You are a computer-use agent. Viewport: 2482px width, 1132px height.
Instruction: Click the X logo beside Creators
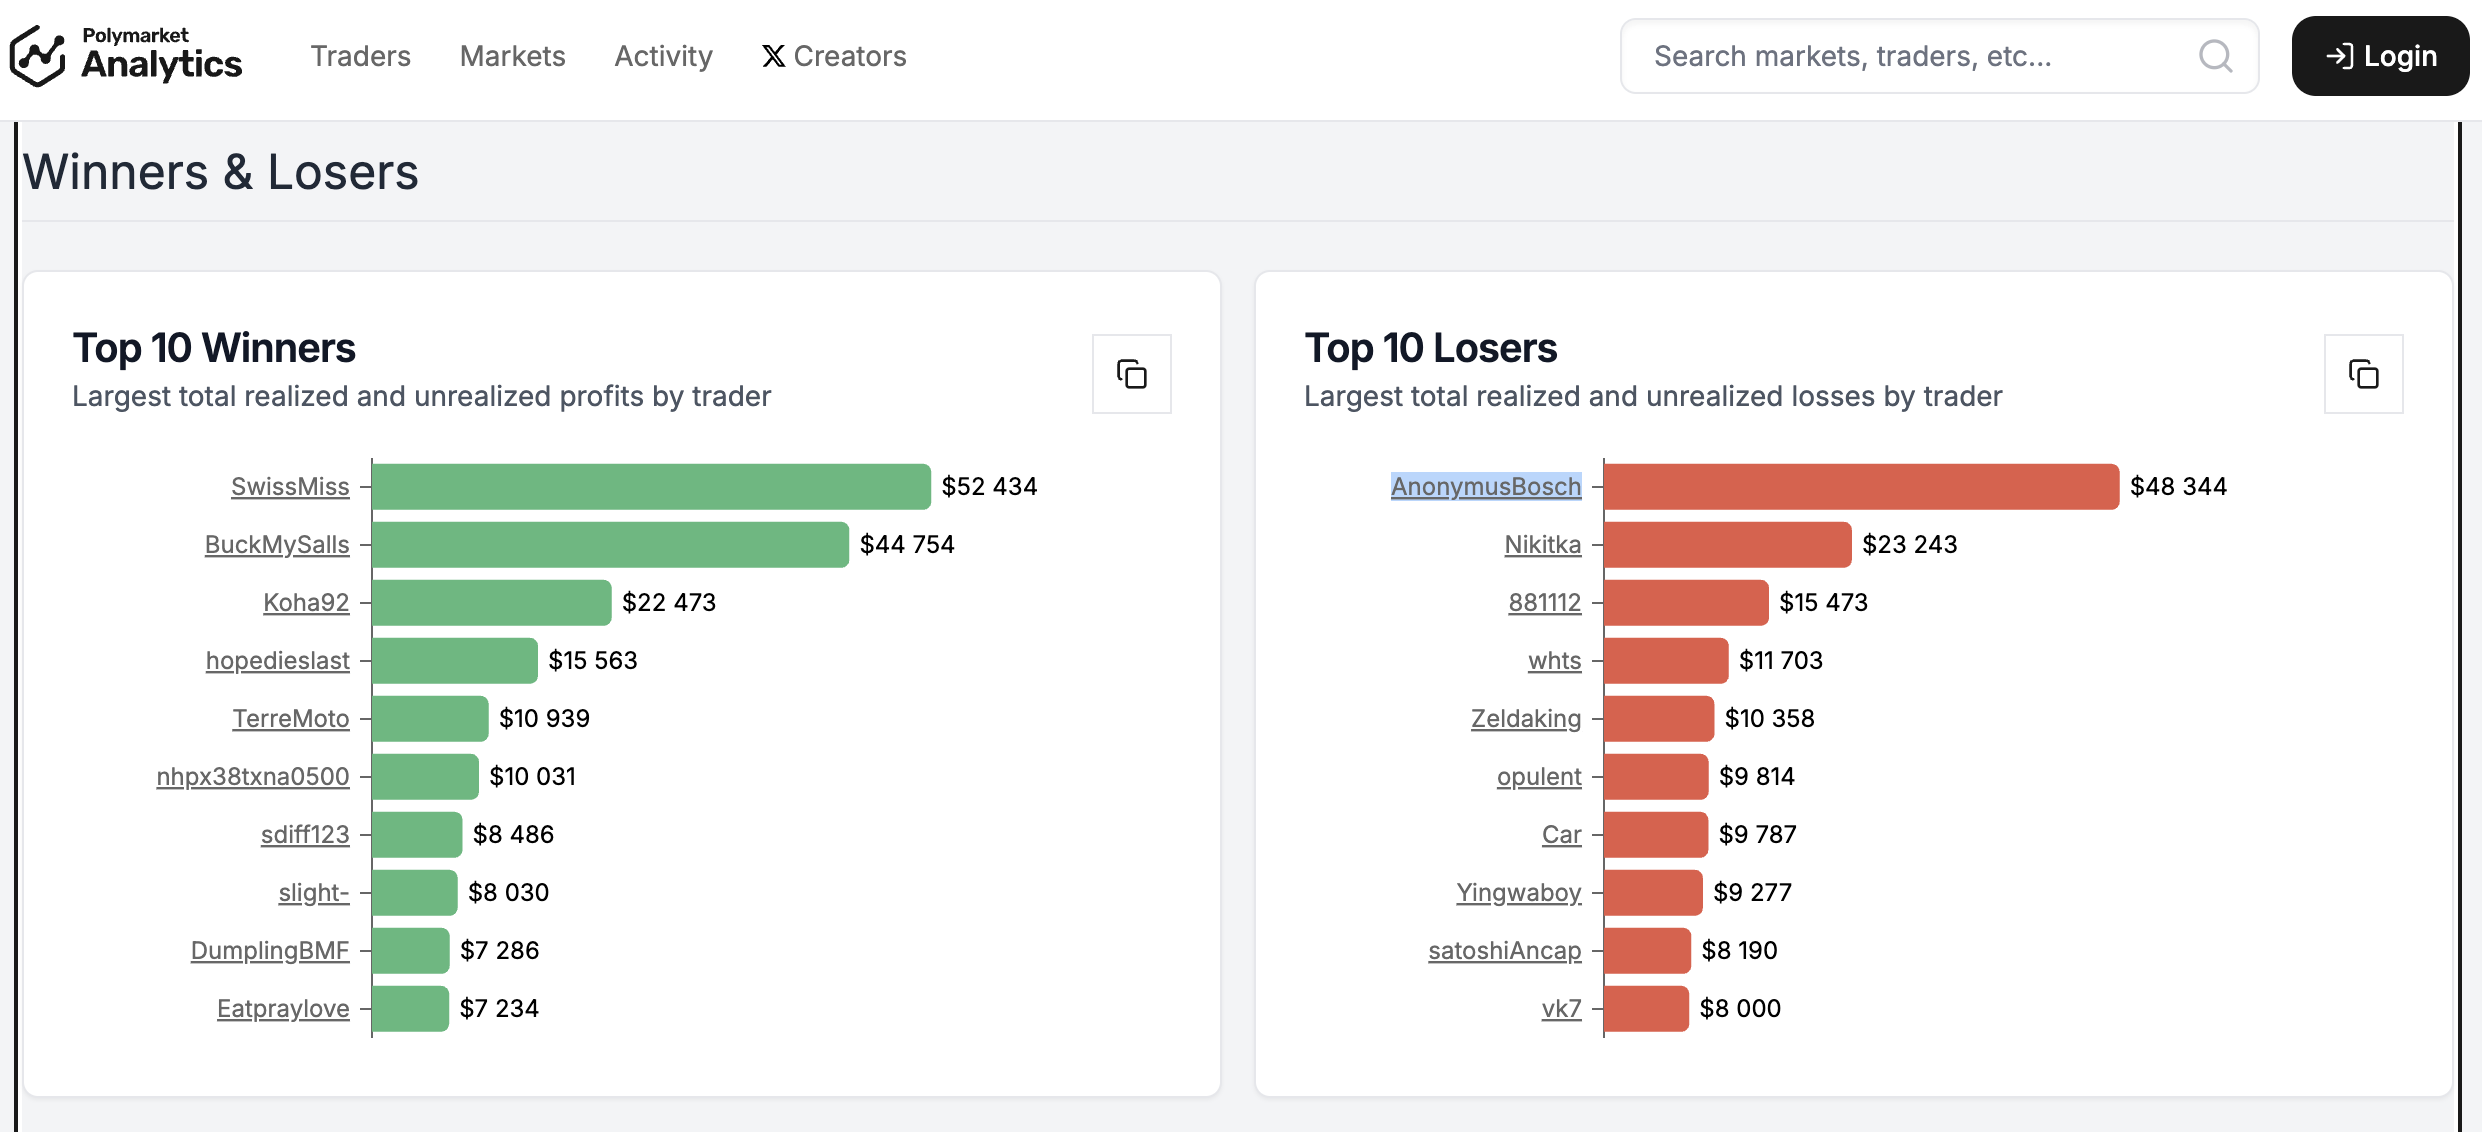click(x=773, y=56)
